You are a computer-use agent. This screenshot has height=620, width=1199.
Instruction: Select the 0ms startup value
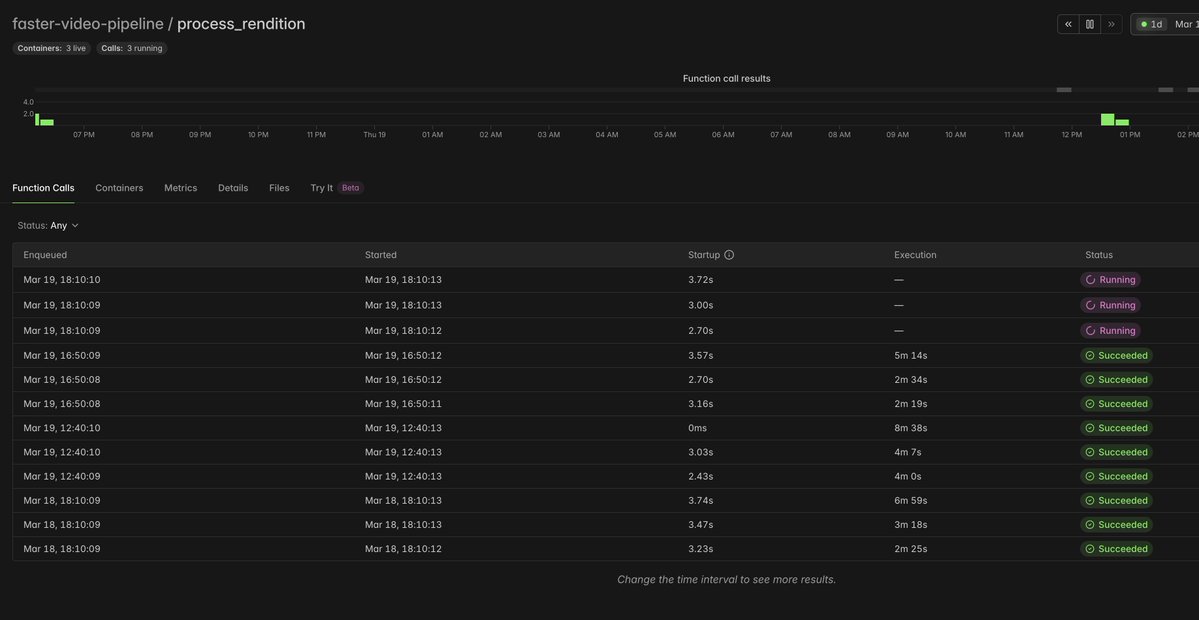pos(697,428)
